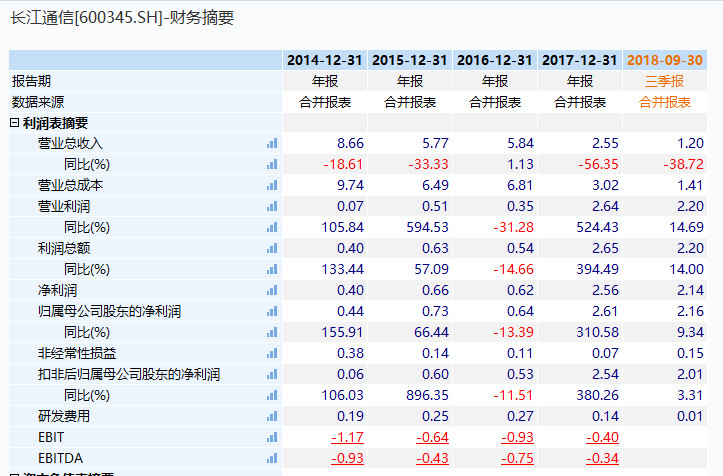The height and width of the screenshot is (476, 723).
Task: Open chart icon for 同比 under 利润总额
Action: 272,269
